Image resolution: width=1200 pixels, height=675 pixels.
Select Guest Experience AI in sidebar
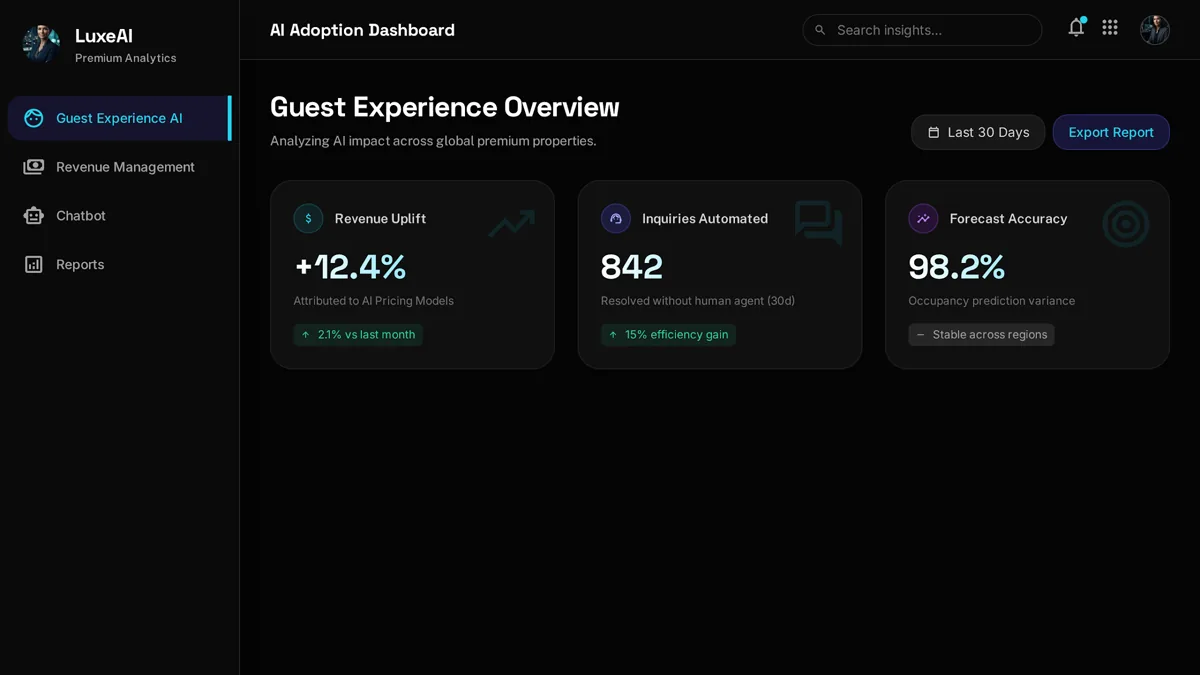click(119, 118)
